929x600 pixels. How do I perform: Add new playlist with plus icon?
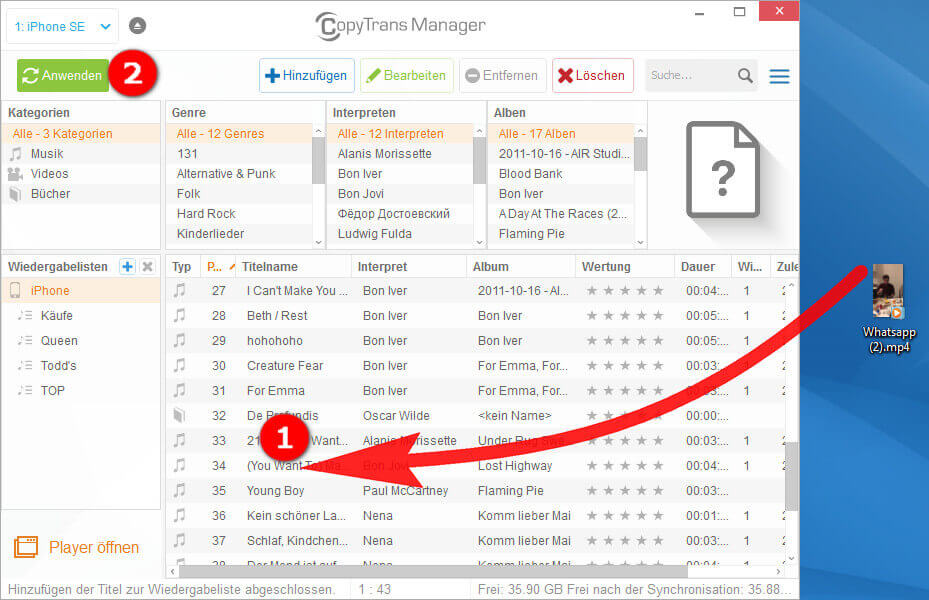click(x=127, y=267)
